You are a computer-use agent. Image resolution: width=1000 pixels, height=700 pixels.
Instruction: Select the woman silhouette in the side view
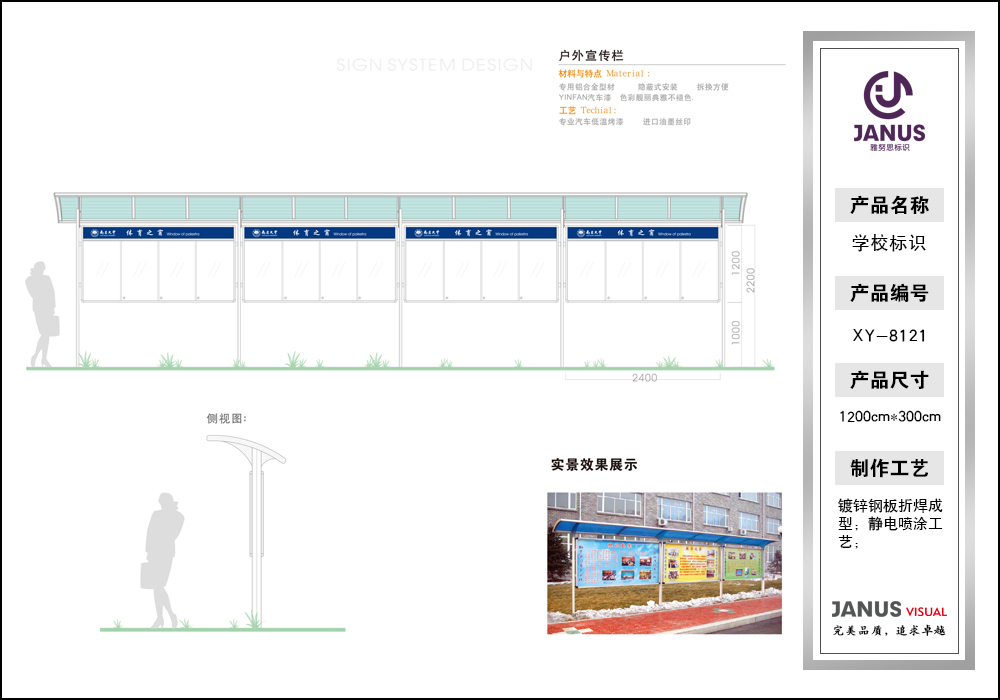[x=162, y=560]
